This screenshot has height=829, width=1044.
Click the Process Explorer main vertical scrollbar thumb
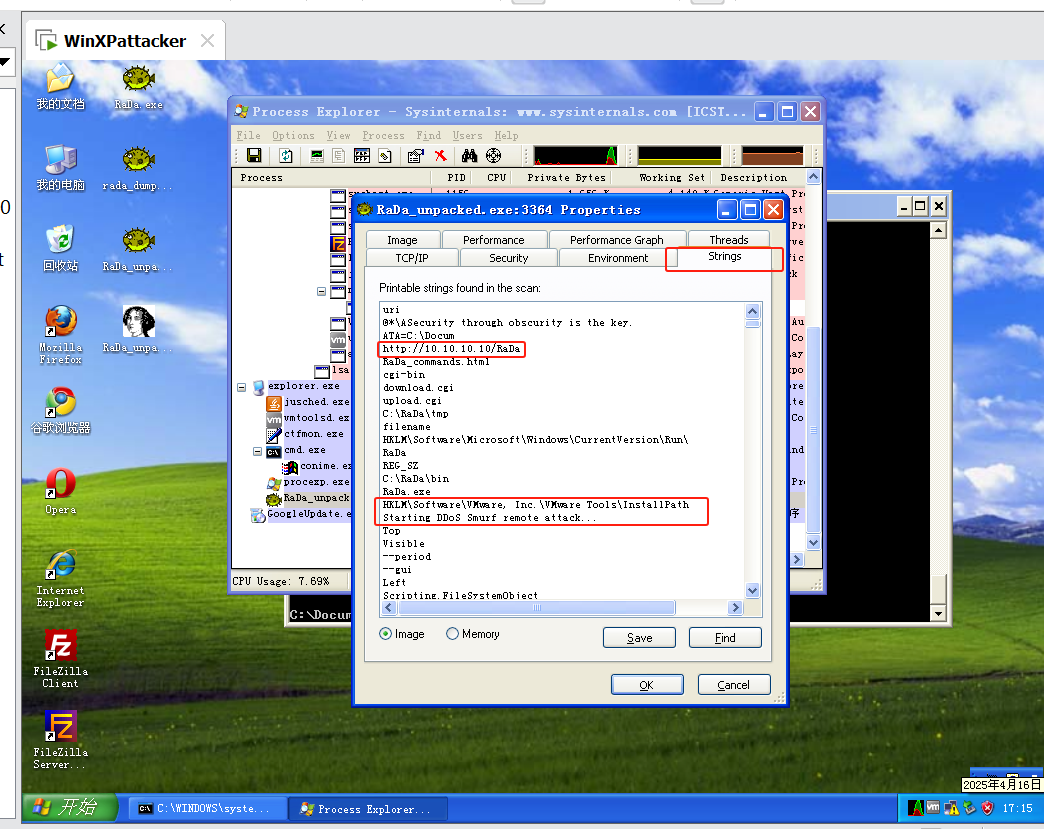(813, 429)
